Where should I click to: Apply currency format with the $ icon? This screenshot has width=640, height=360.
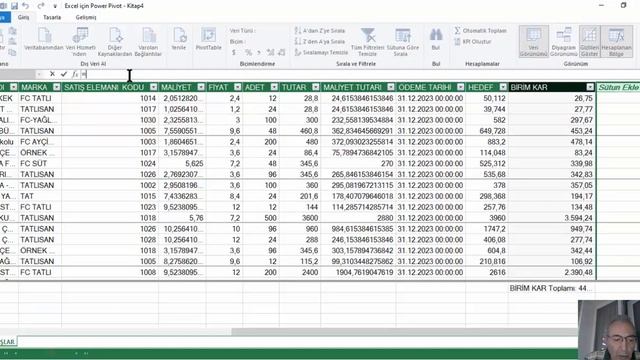point(234,53)
